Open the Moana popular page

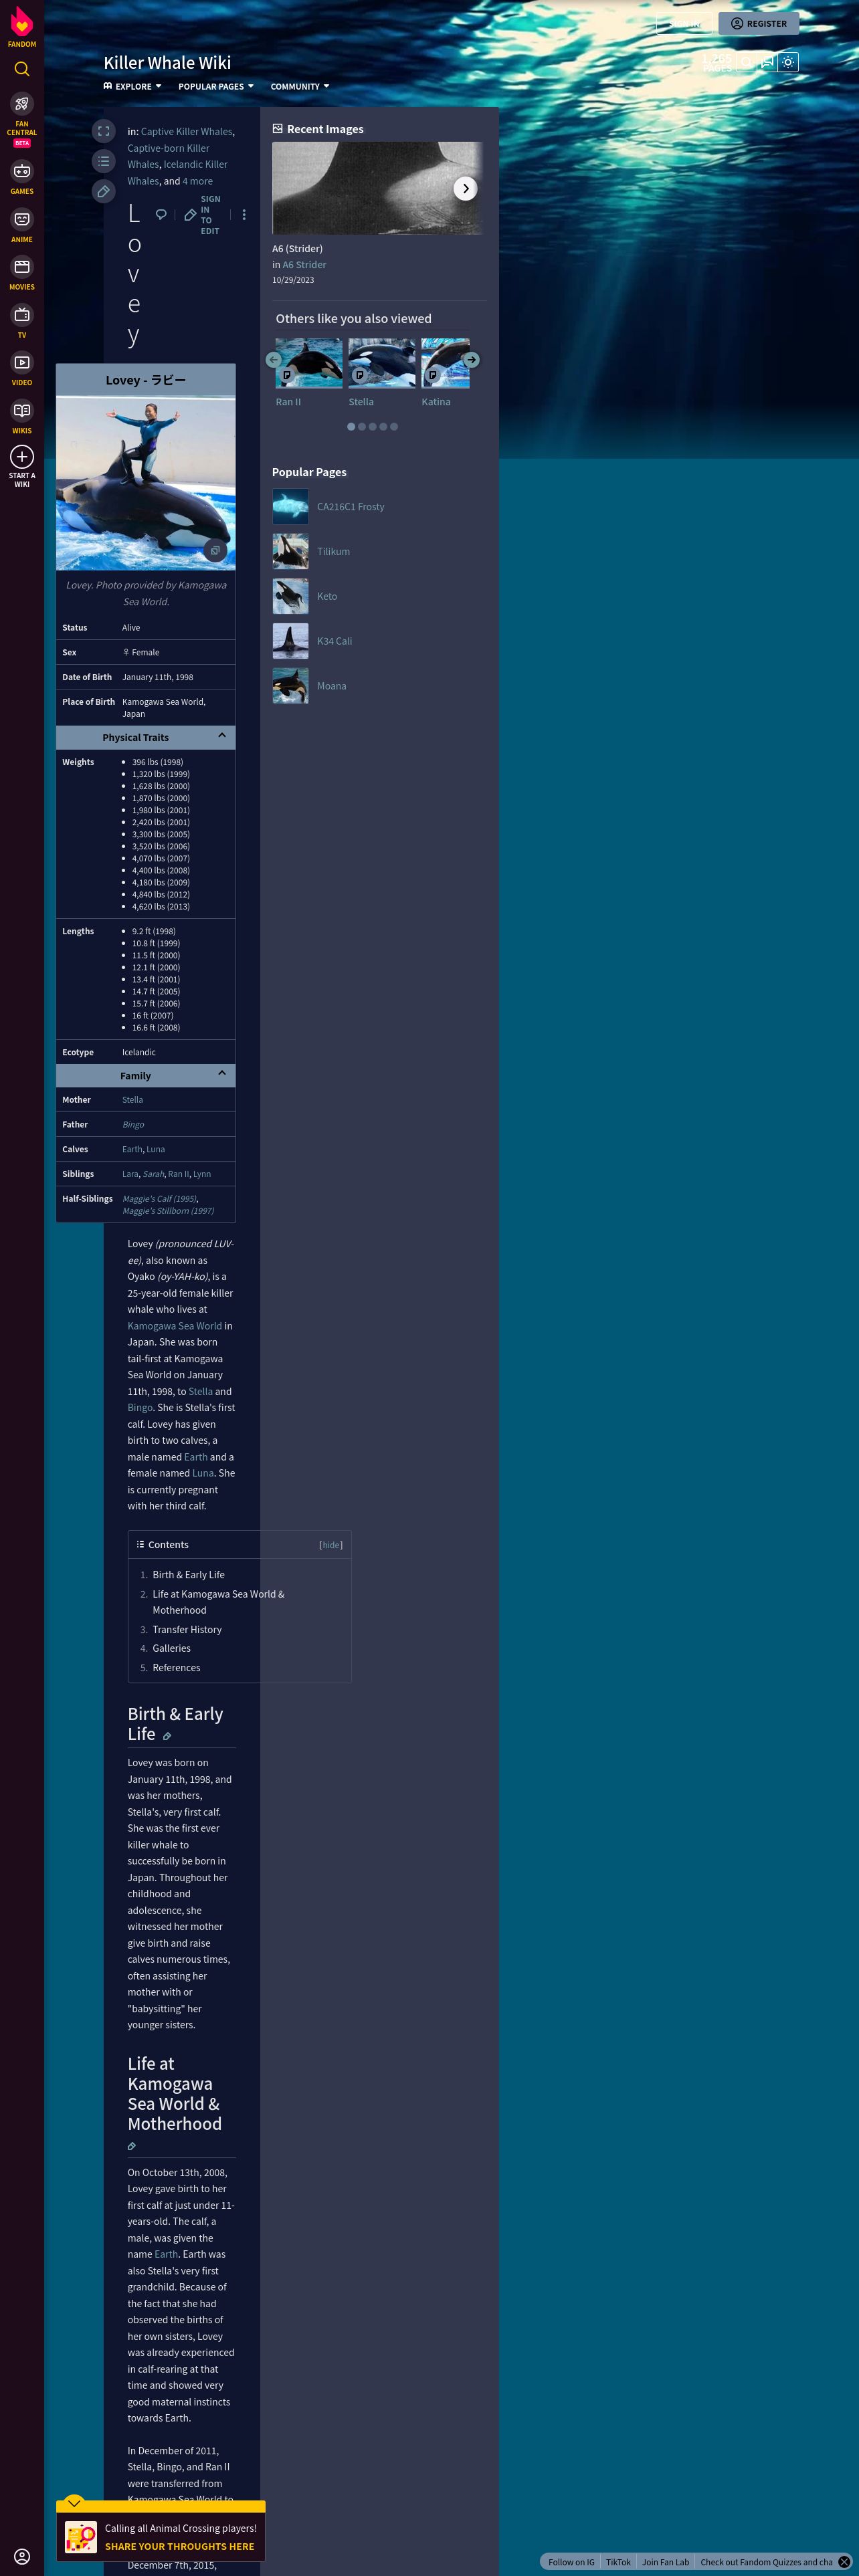click(331, 686)
